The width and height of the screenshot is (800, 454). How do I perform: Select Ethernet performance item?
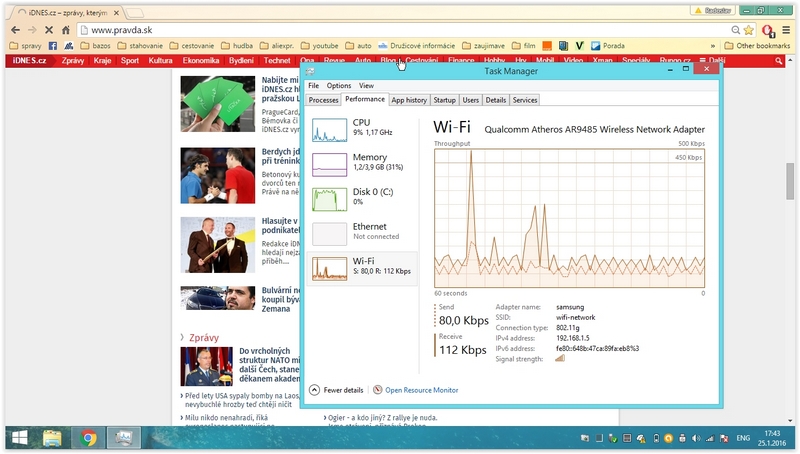[x=362, y=233]
